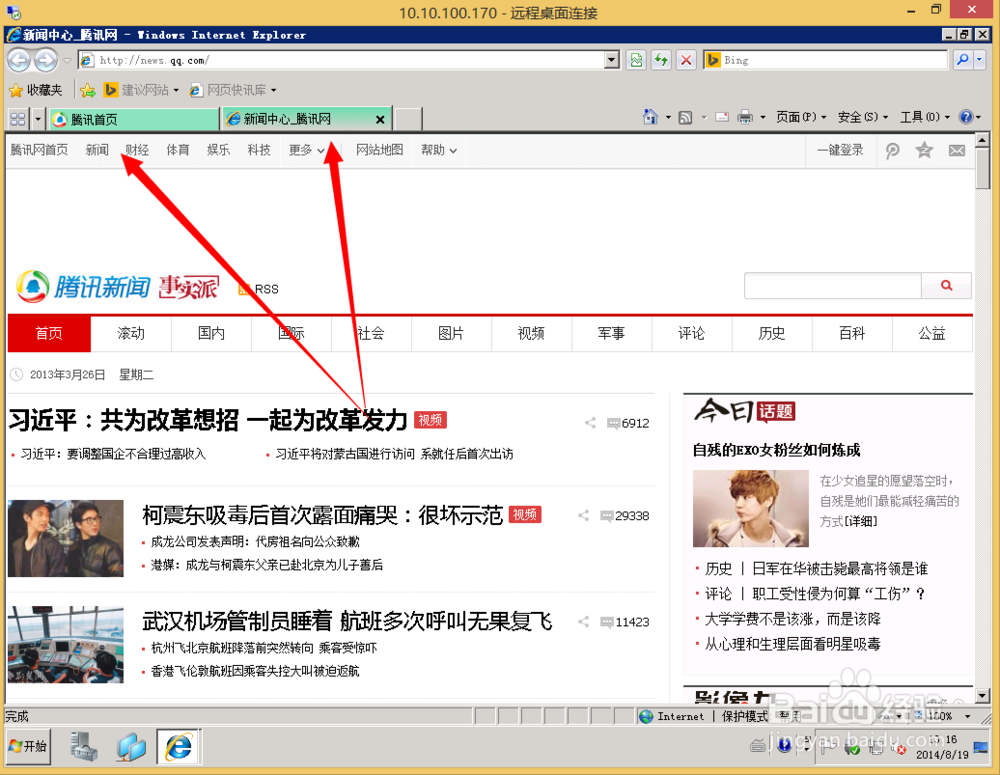Image resolution: width=1000 pixels, height=775 pixels.
Task: Open headline 武汉机场管制员睡着
Action: 347,621
